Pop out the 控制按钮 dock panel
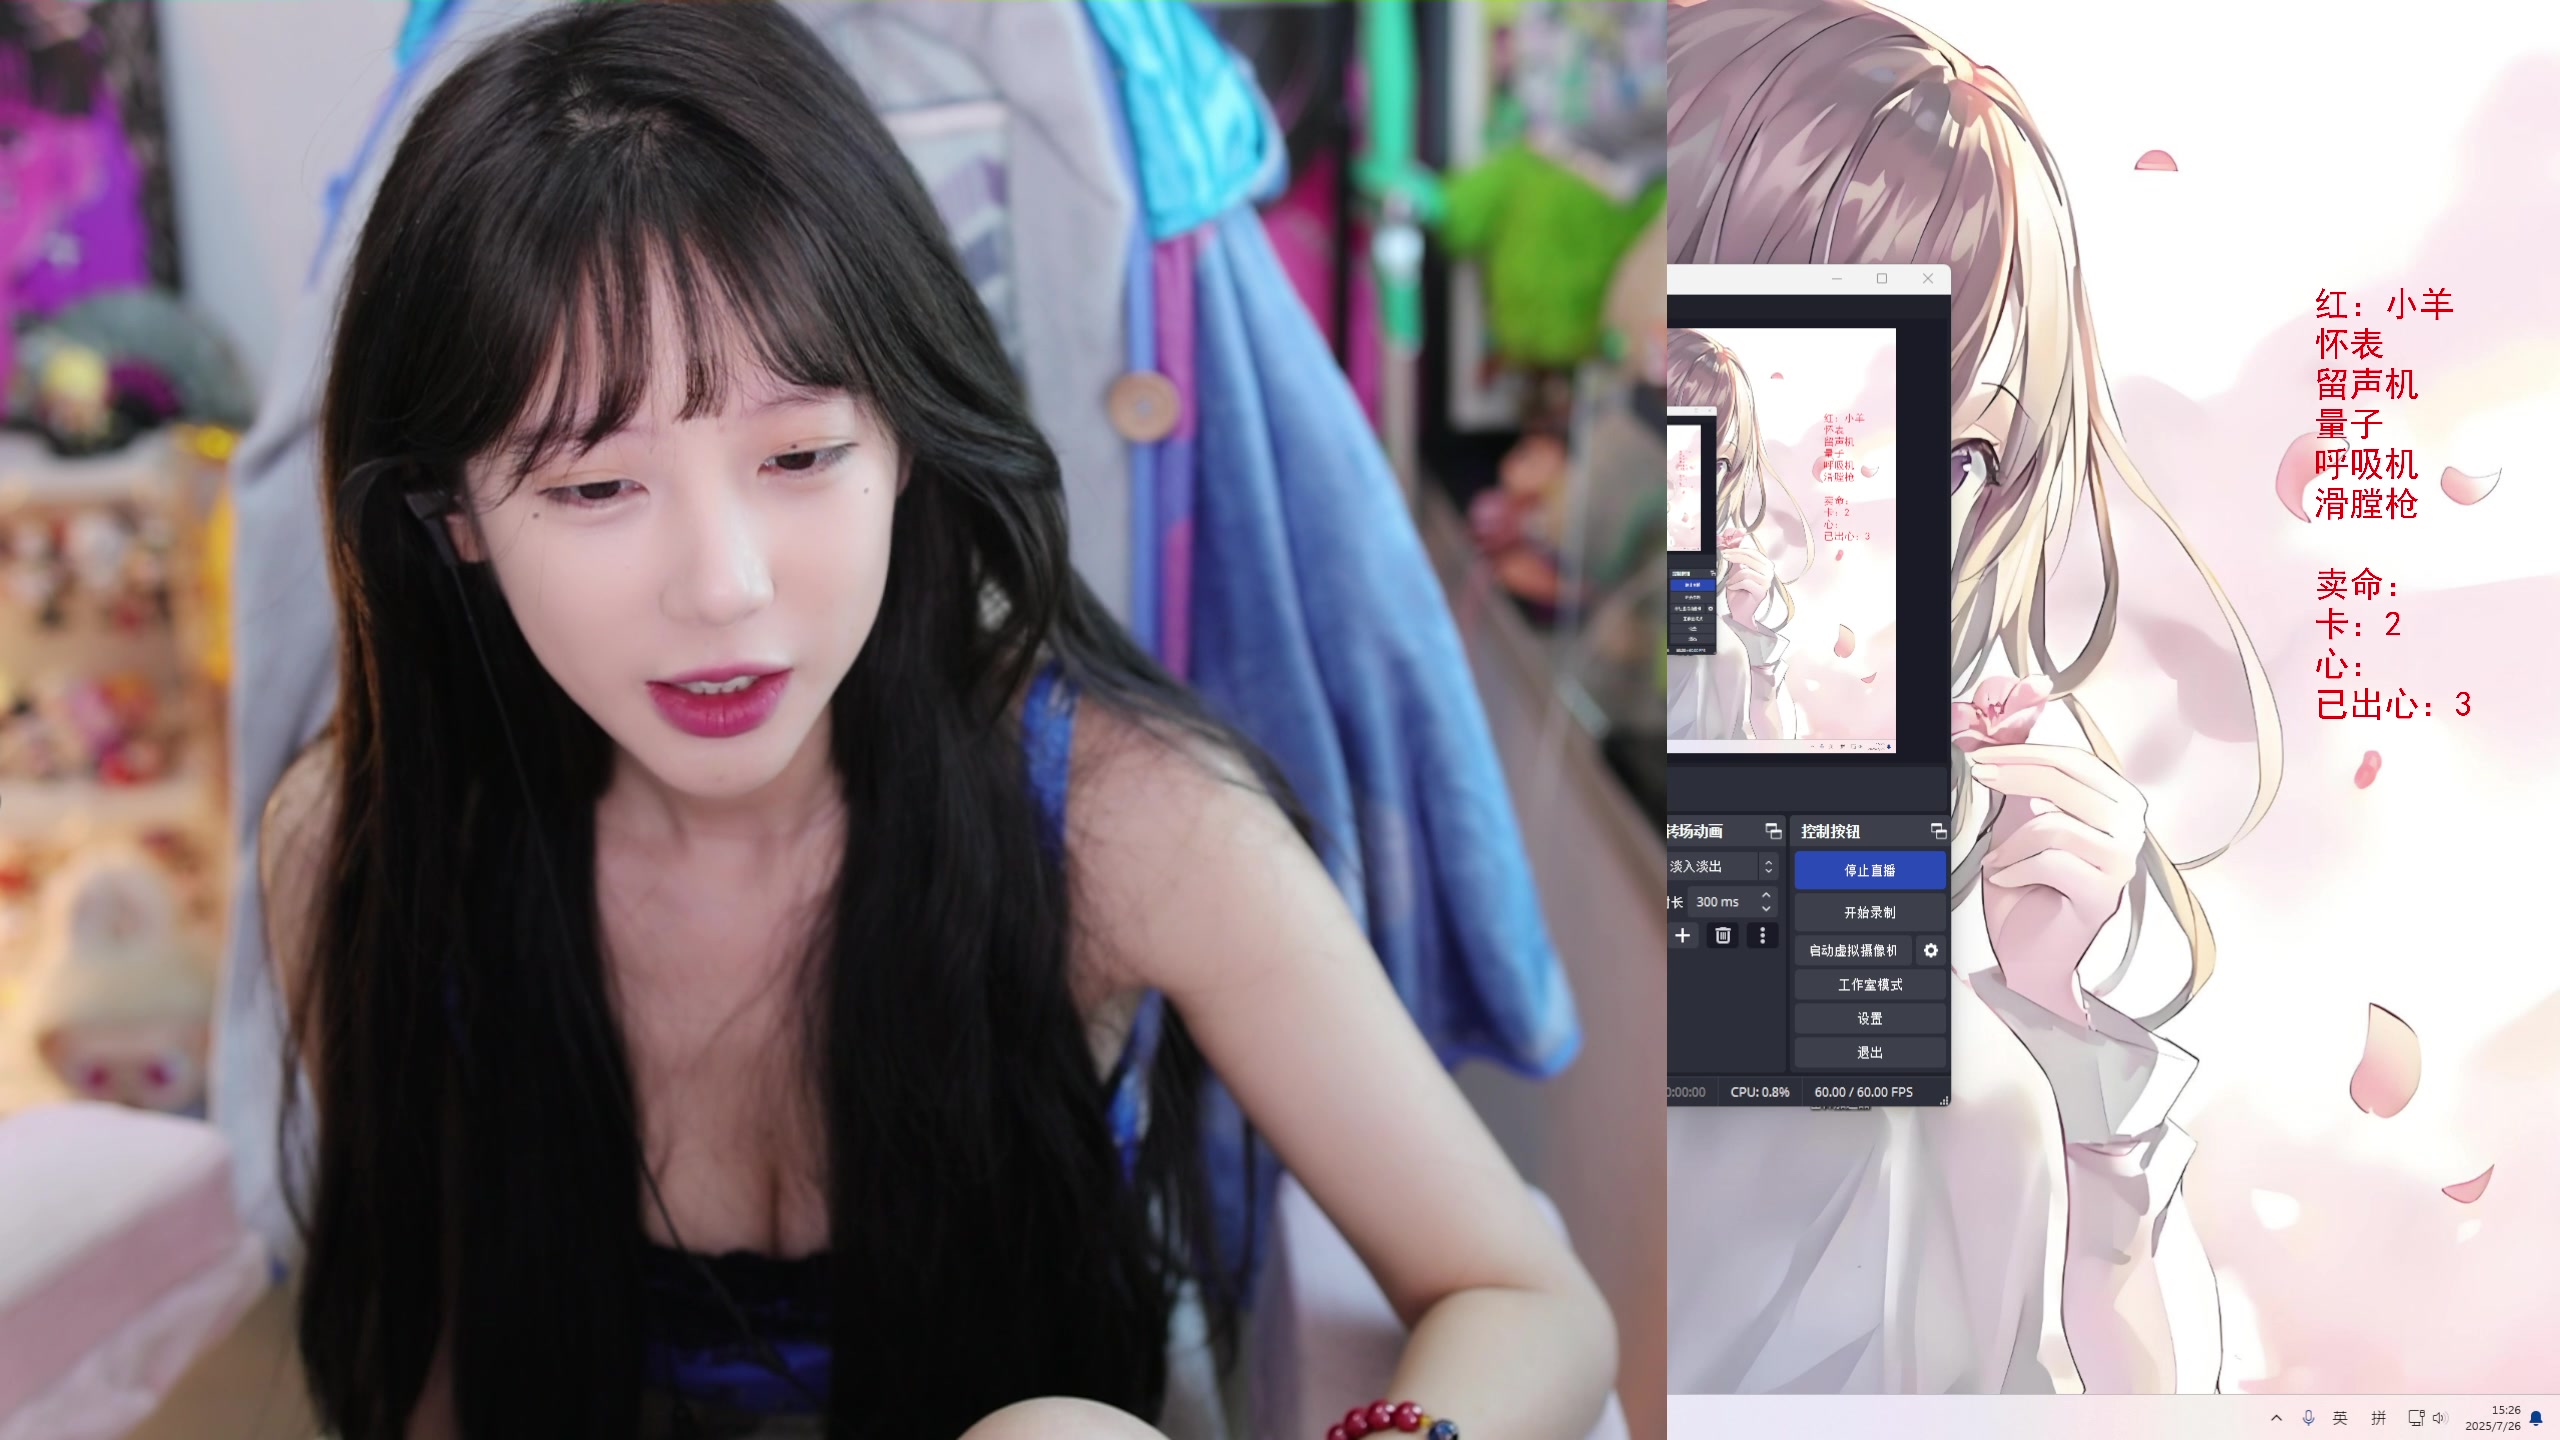The height and width of the screenshot is (1440, 2560). click(1937, 831)
